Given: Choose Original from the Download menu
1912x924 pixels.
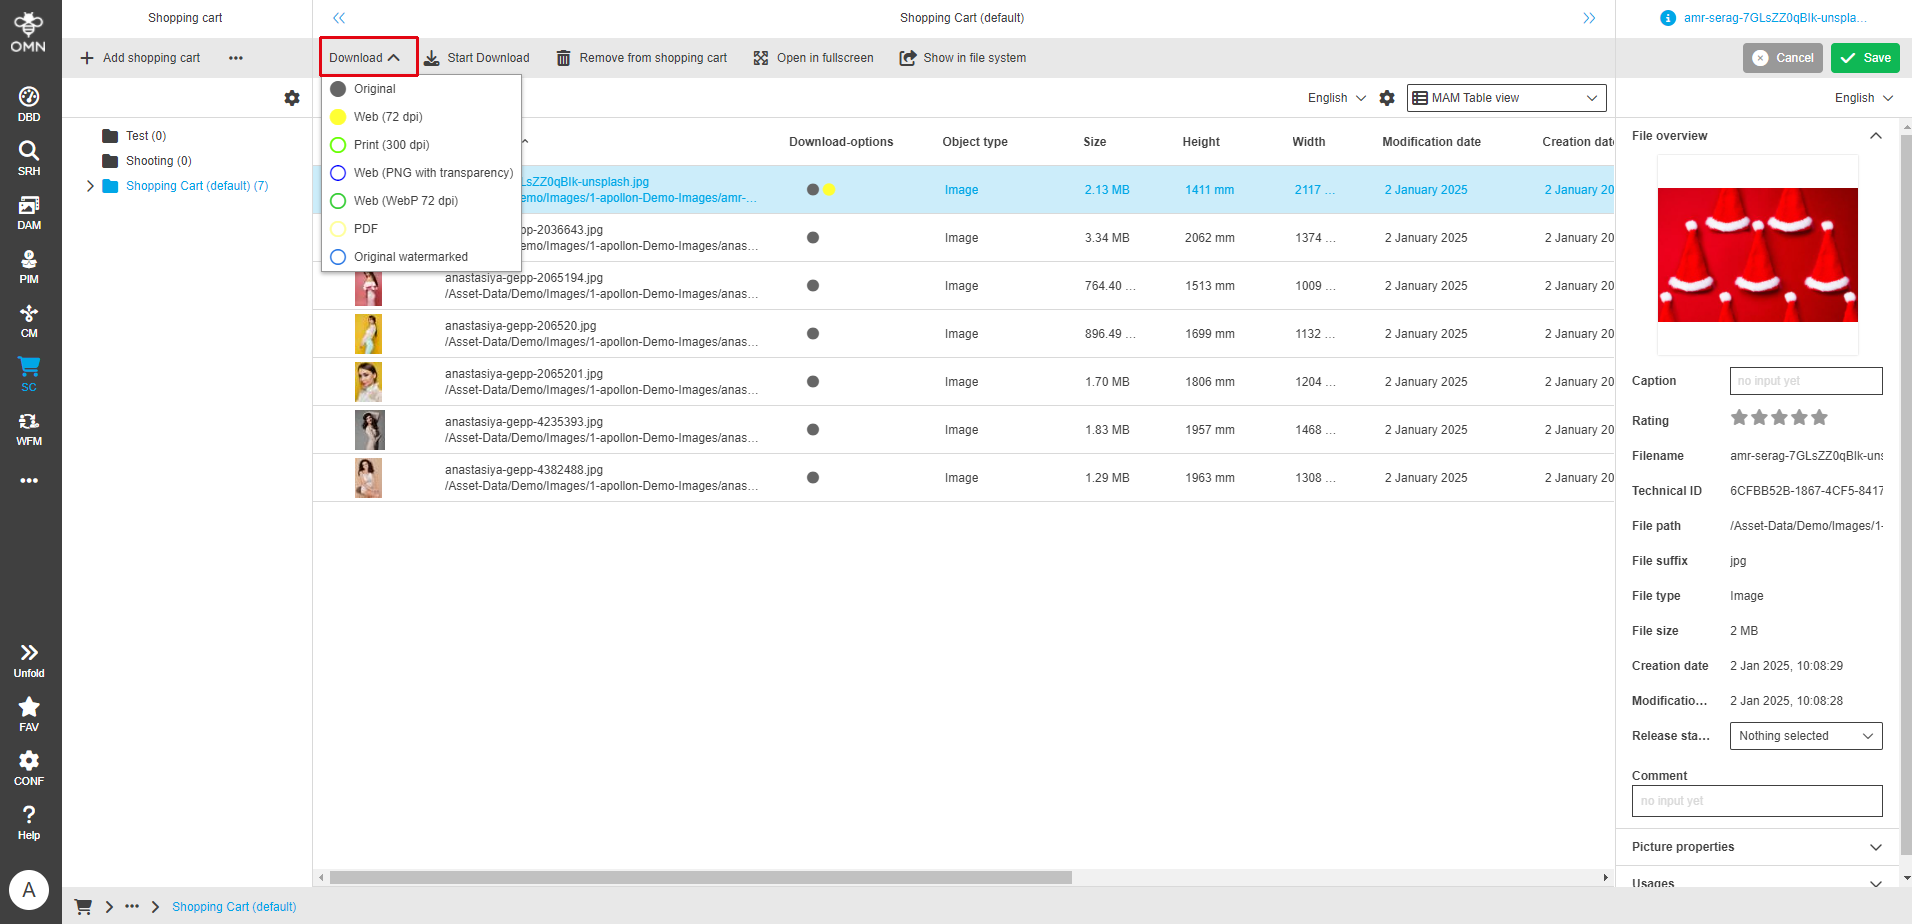Looking at the screenshot, I should point(375,88).
